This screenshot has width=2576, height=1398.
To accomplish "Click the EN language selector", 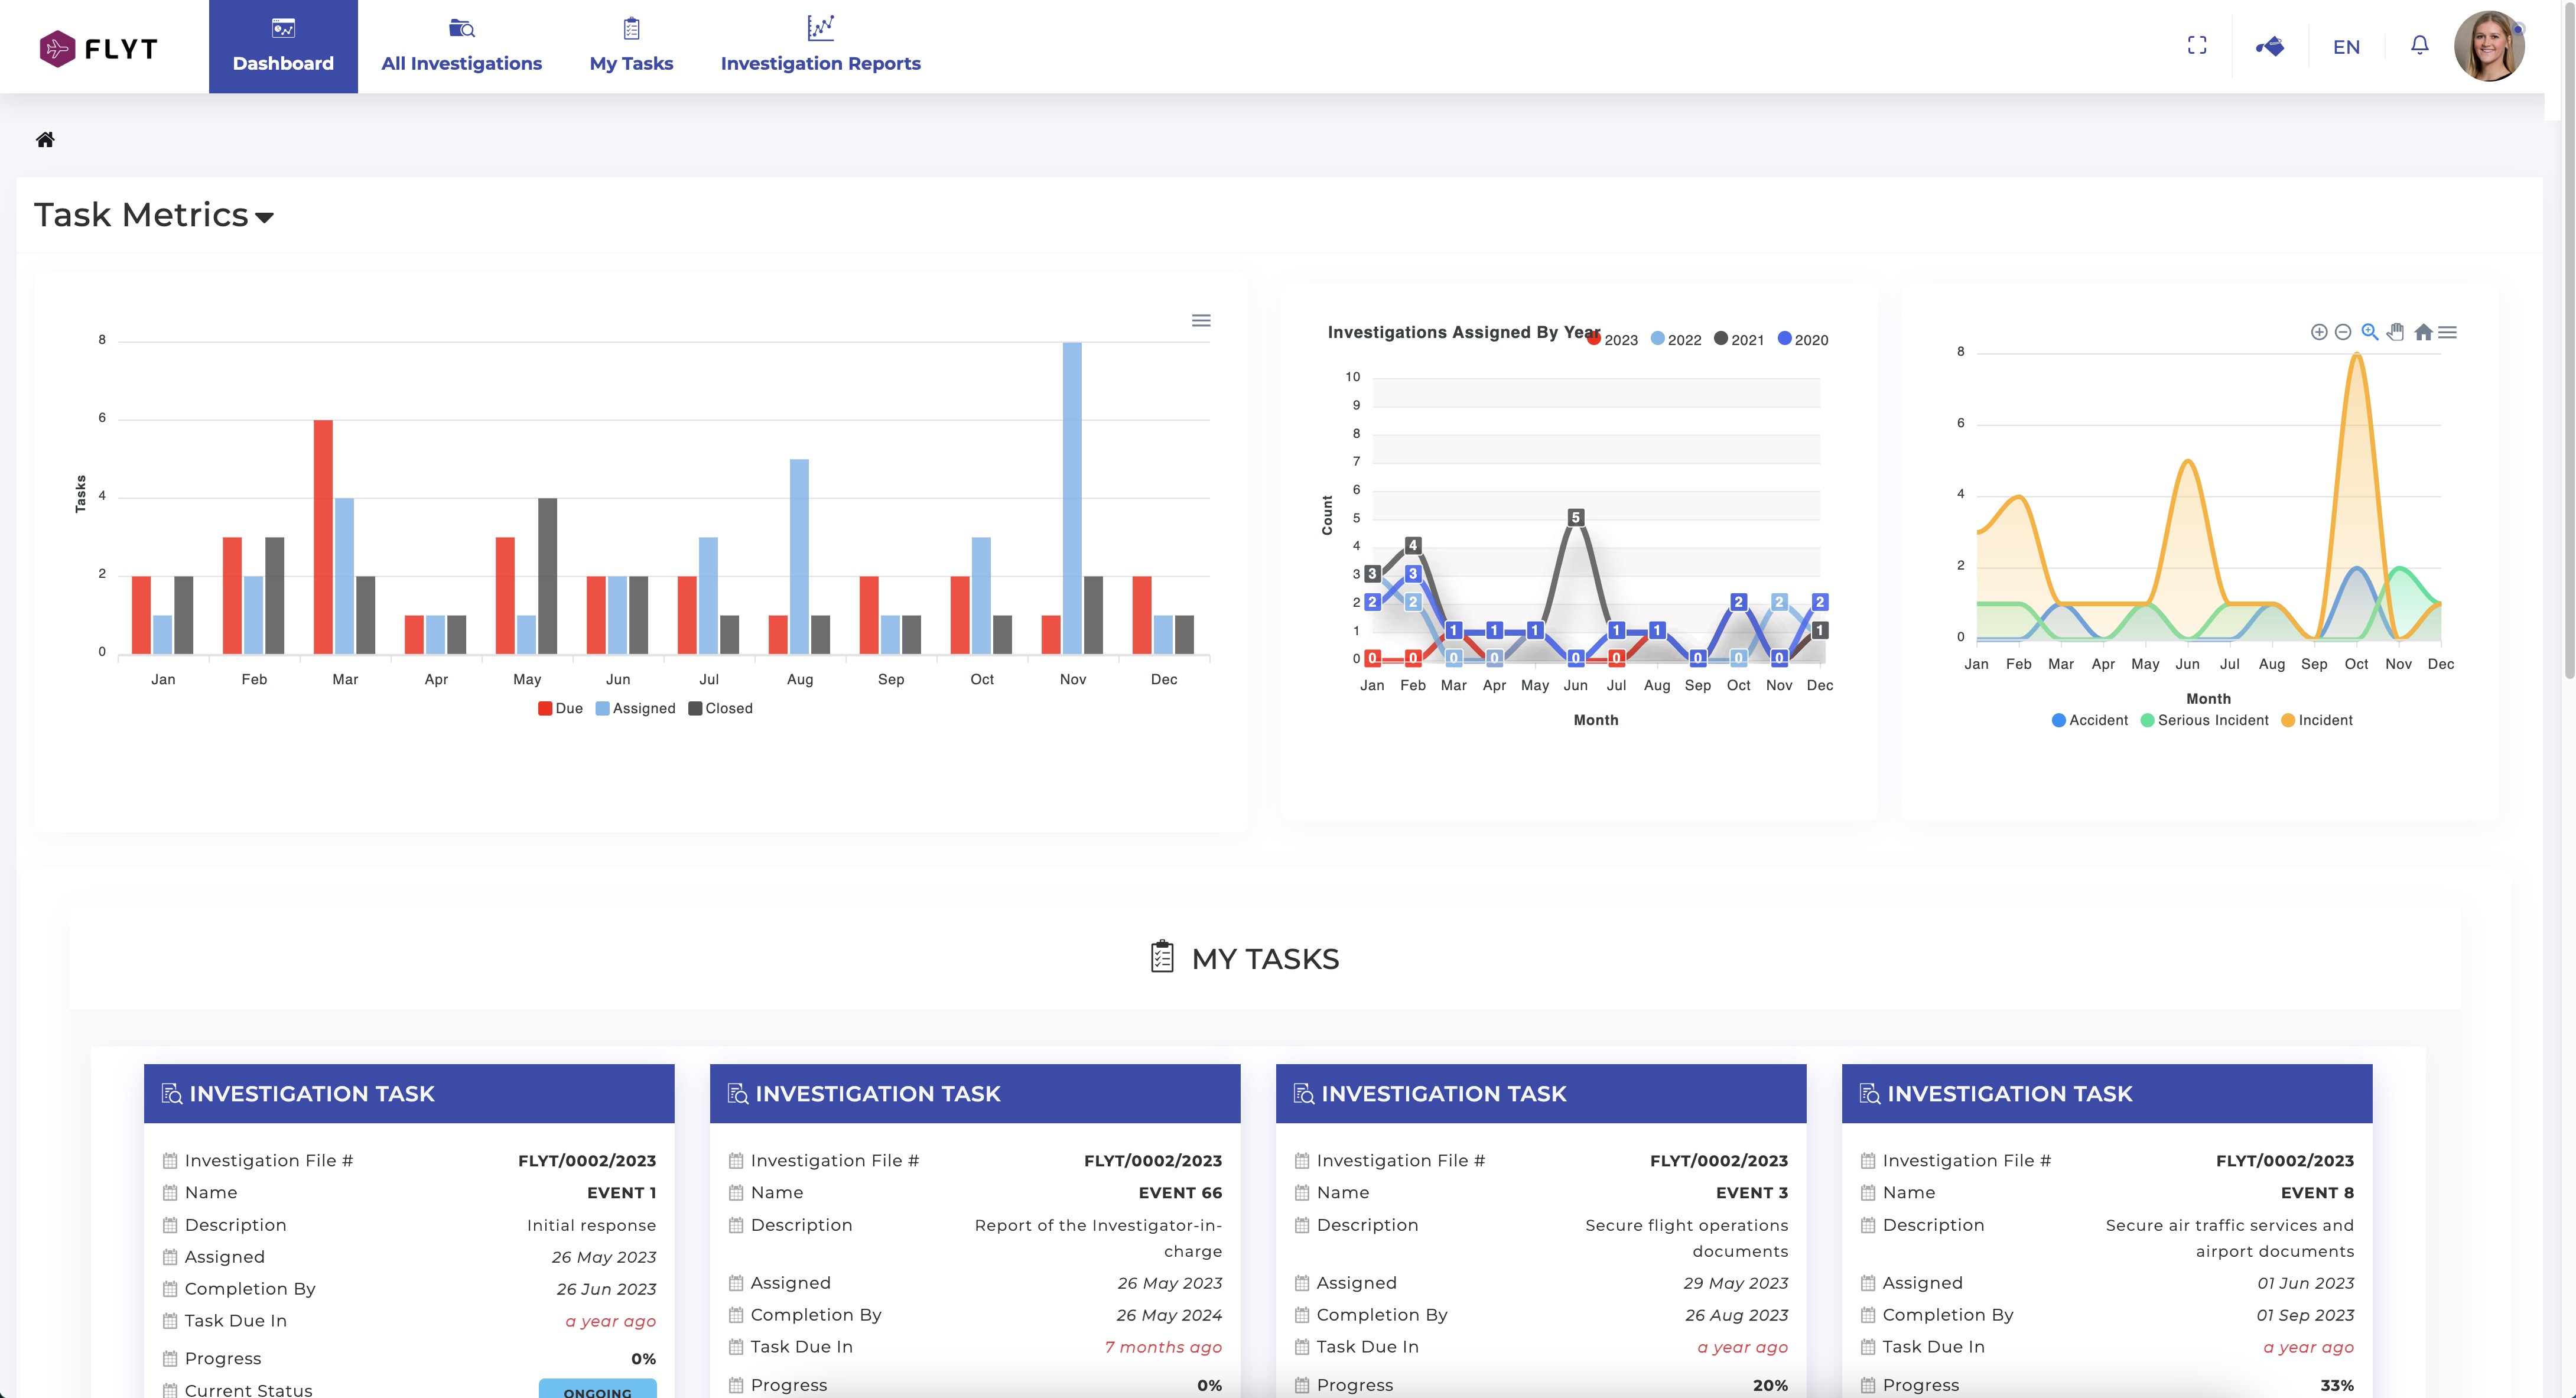I will point(2346,47).
